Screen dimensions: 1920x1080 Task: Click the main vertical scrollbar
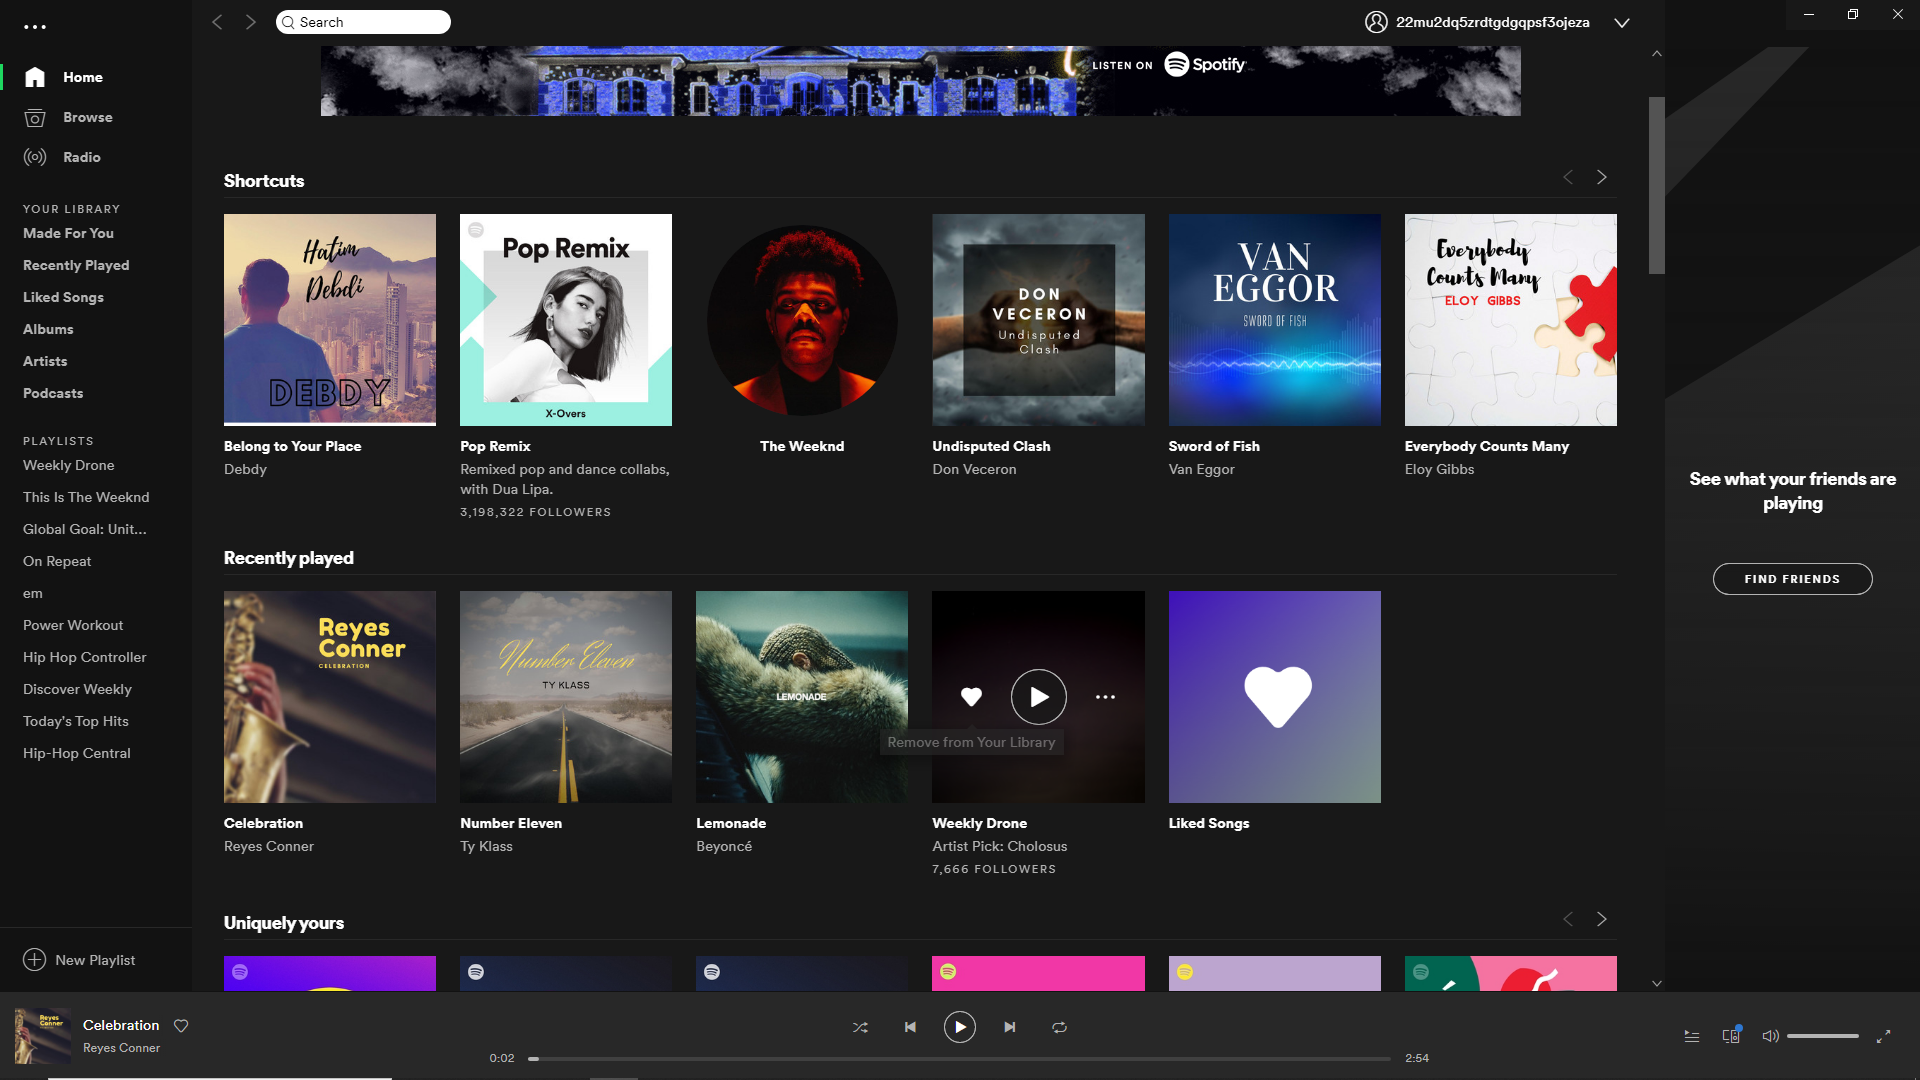tap(1657, 185)
